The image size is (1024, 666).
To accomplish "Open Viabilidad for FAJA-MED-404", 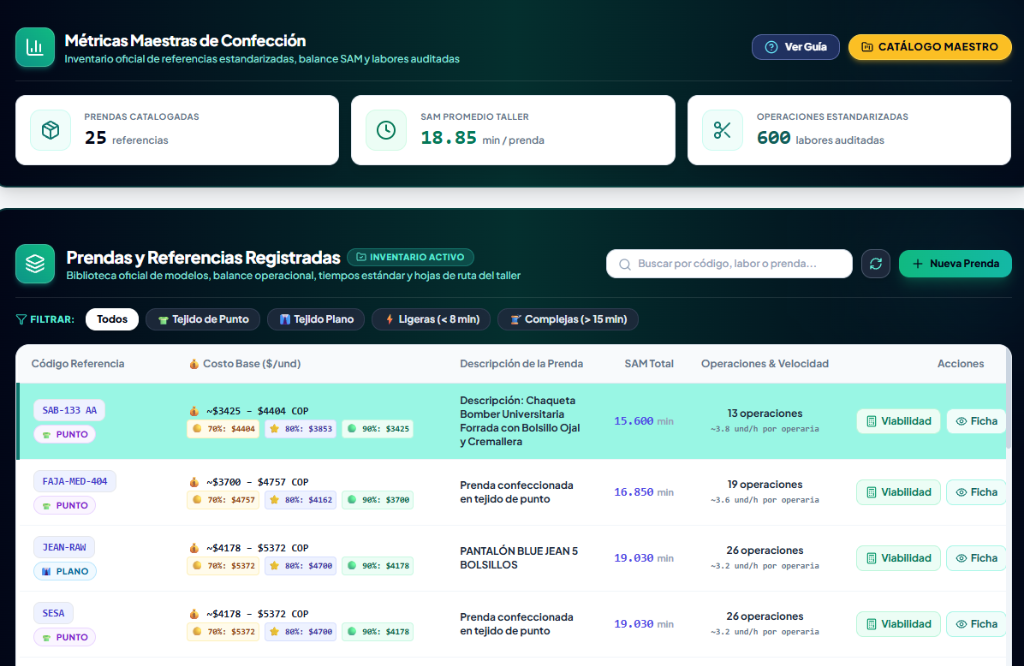I will (899, 492).
